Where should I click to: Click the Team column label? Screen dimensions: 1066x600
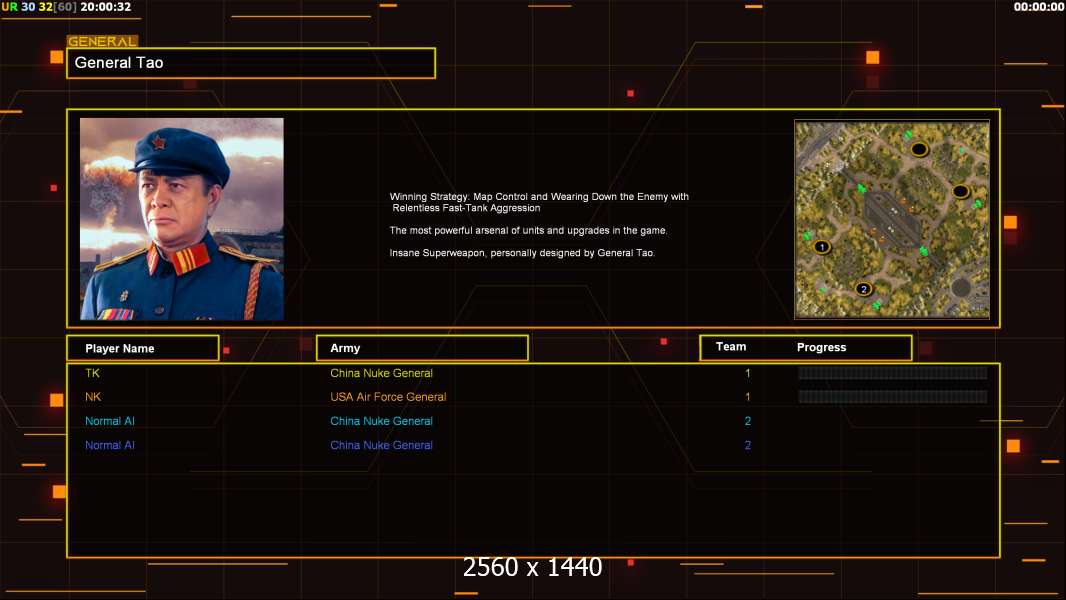(x=731, y=347)
